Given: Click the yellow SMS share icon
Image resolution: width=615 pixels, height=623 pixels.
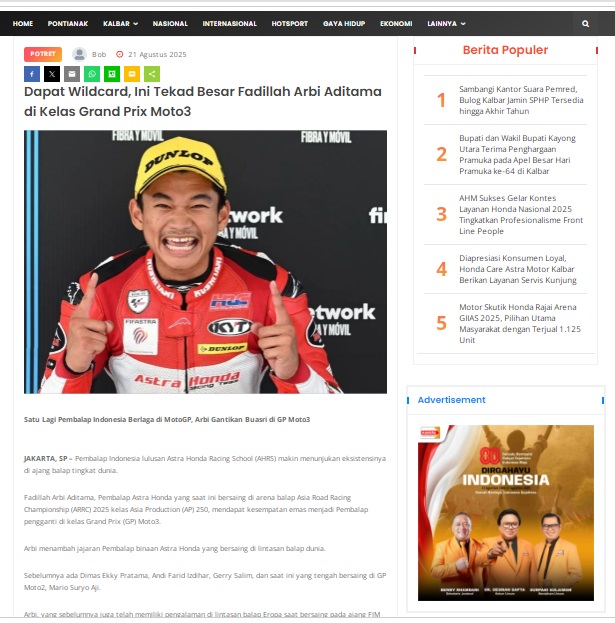Looking at the screenshot, I should [132, 74].
